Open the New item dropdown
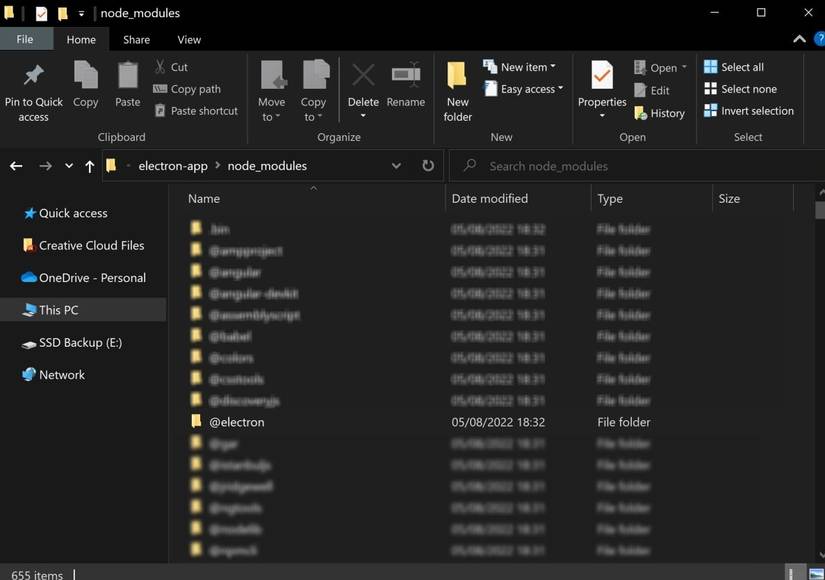 point(521,66)
